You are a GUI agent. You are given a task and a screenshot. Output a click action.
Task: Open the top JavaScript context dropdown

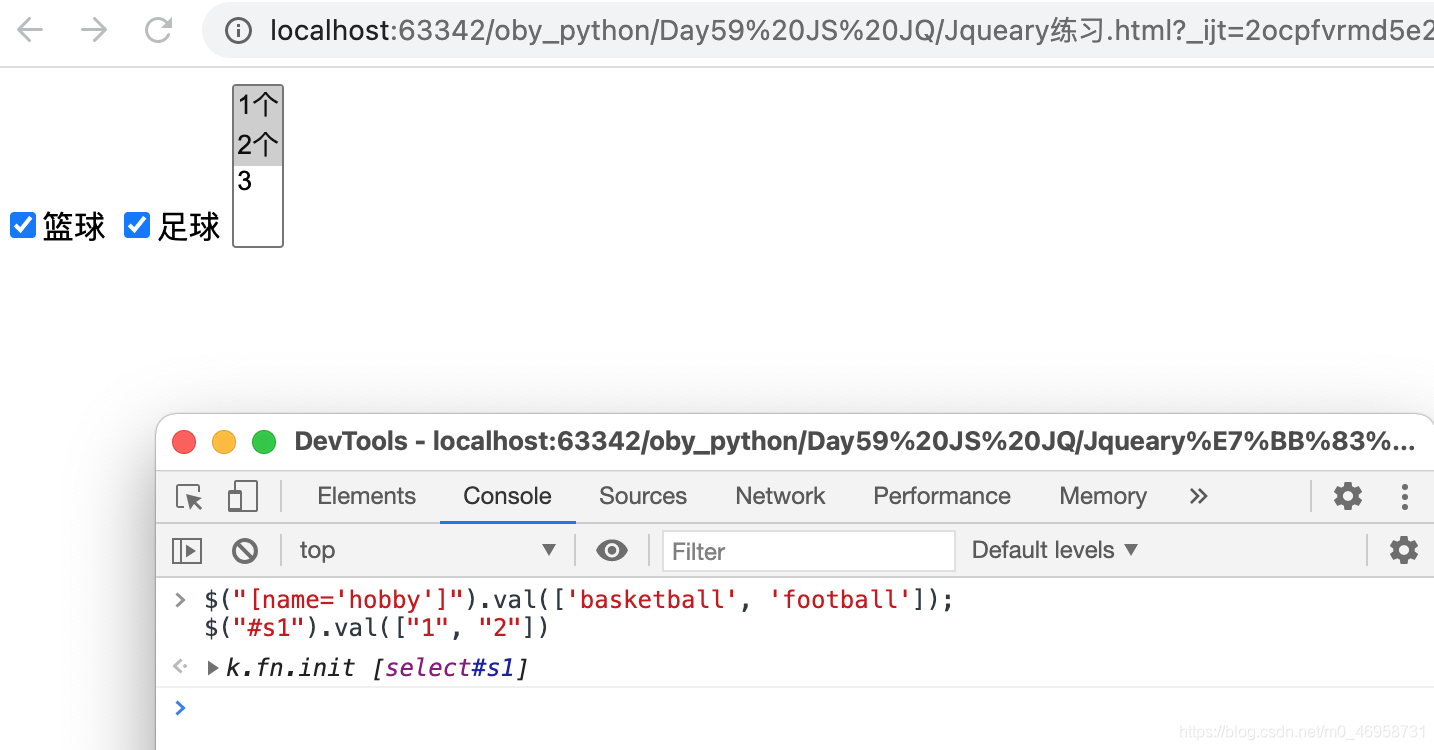[427, 550]
